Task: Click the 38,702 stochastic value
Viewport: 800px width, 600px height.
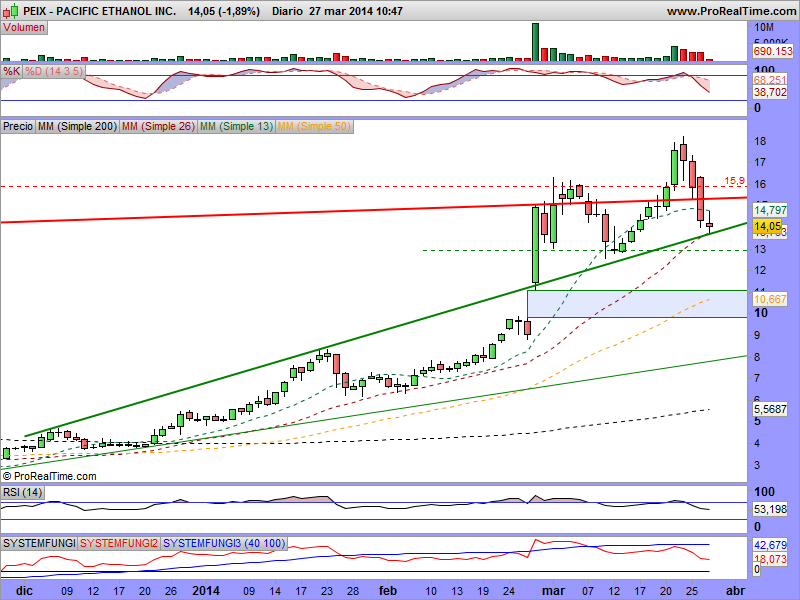Action: tap(770, 92)
